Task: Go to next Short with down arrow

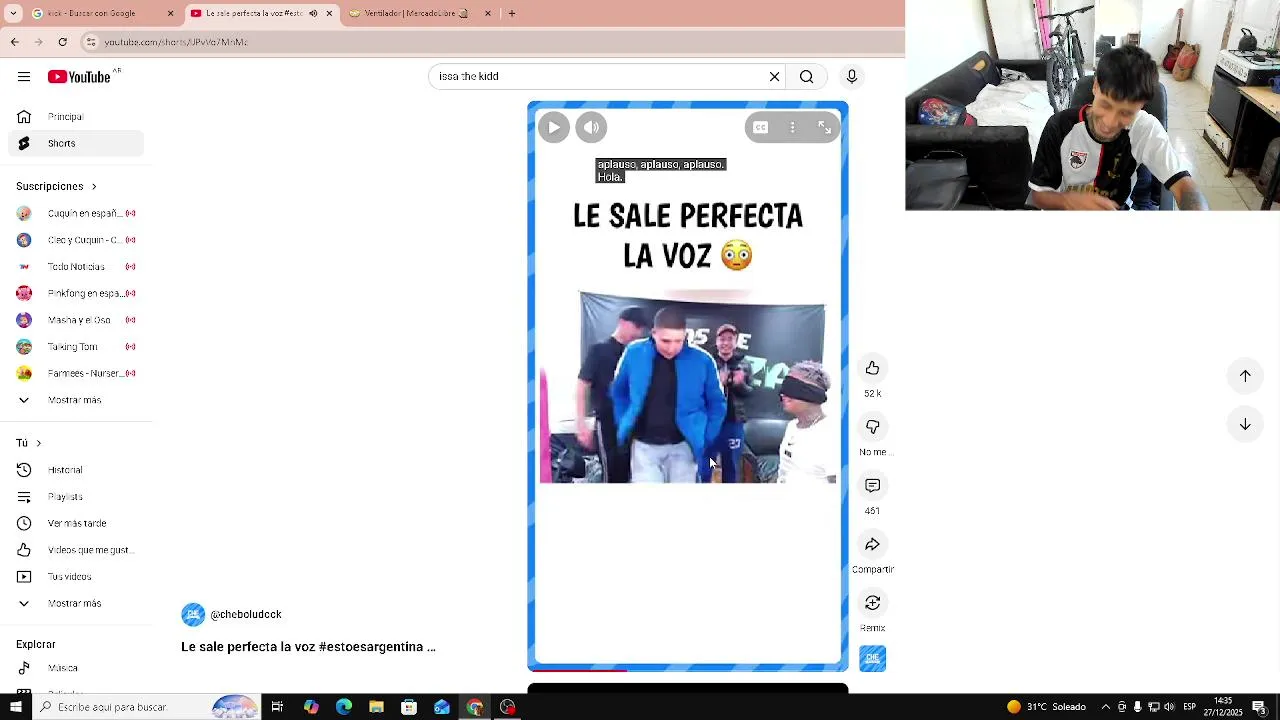Action: [1245, 424]
